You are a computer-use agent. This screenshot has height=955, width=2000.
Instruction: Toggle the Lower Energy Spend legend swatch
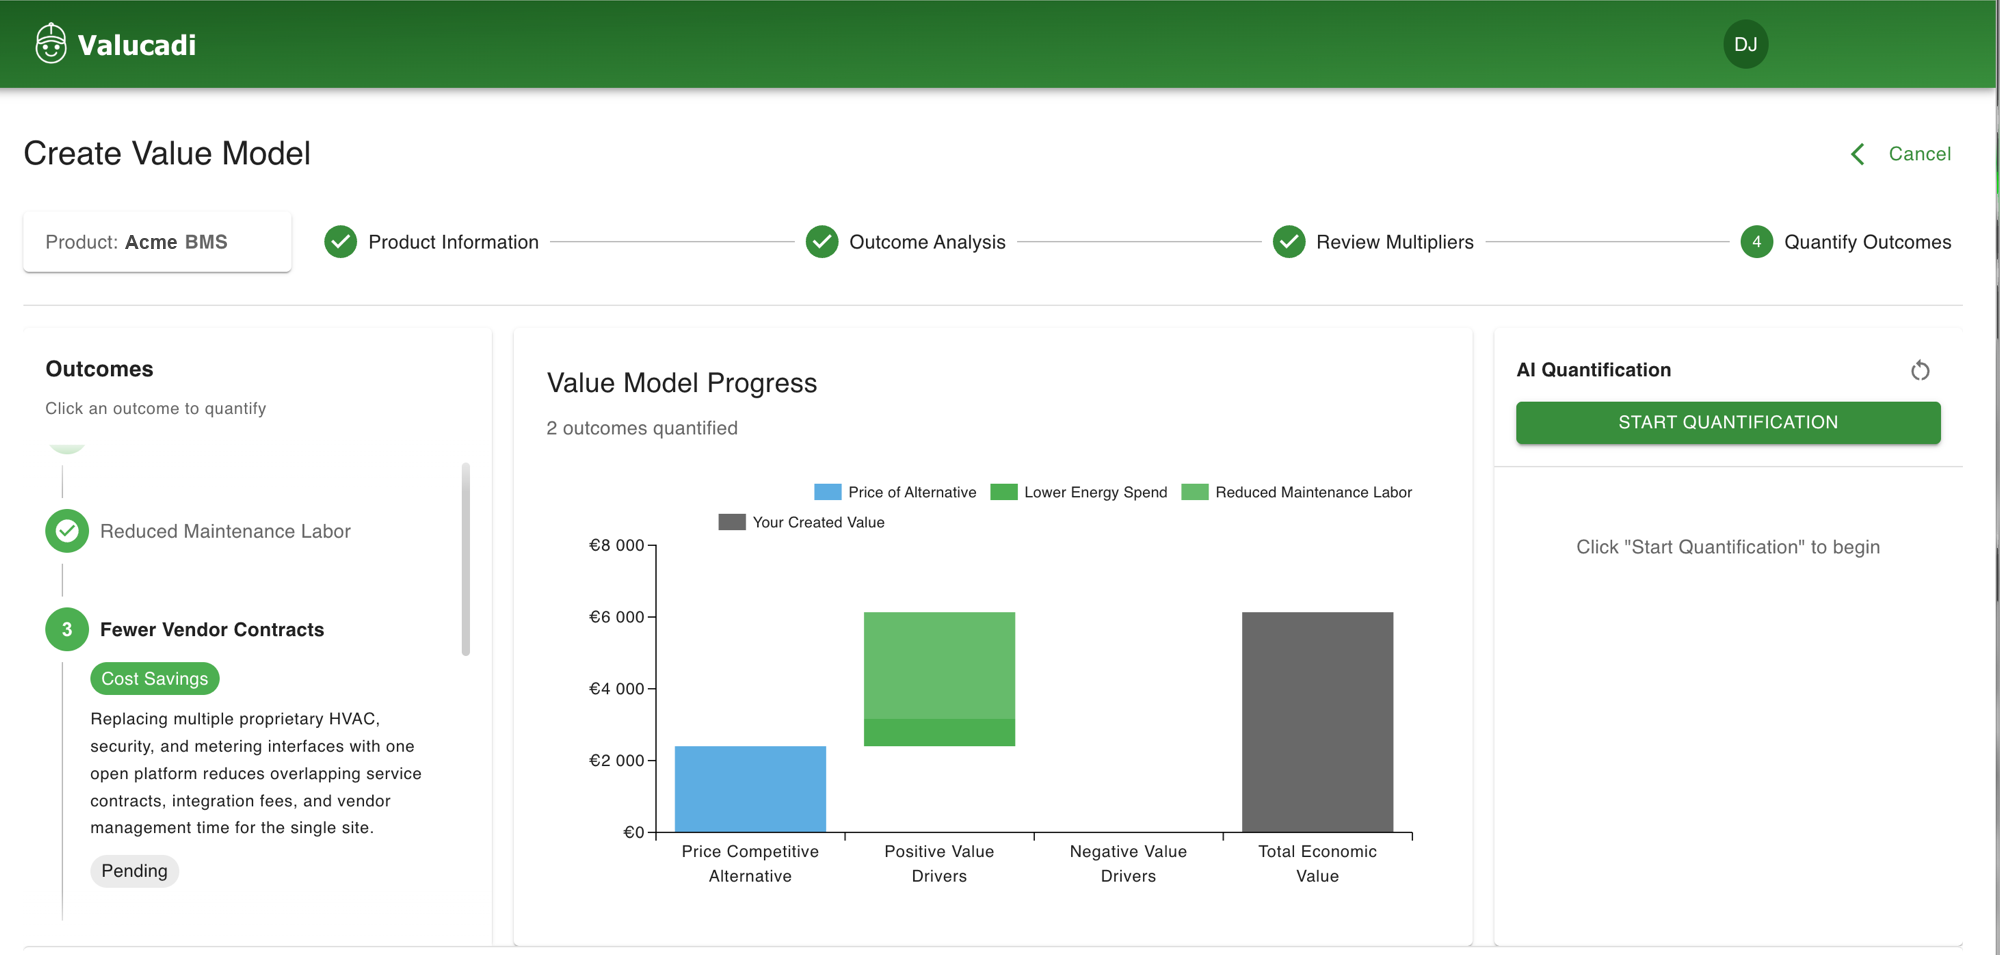pos(1004,492)
